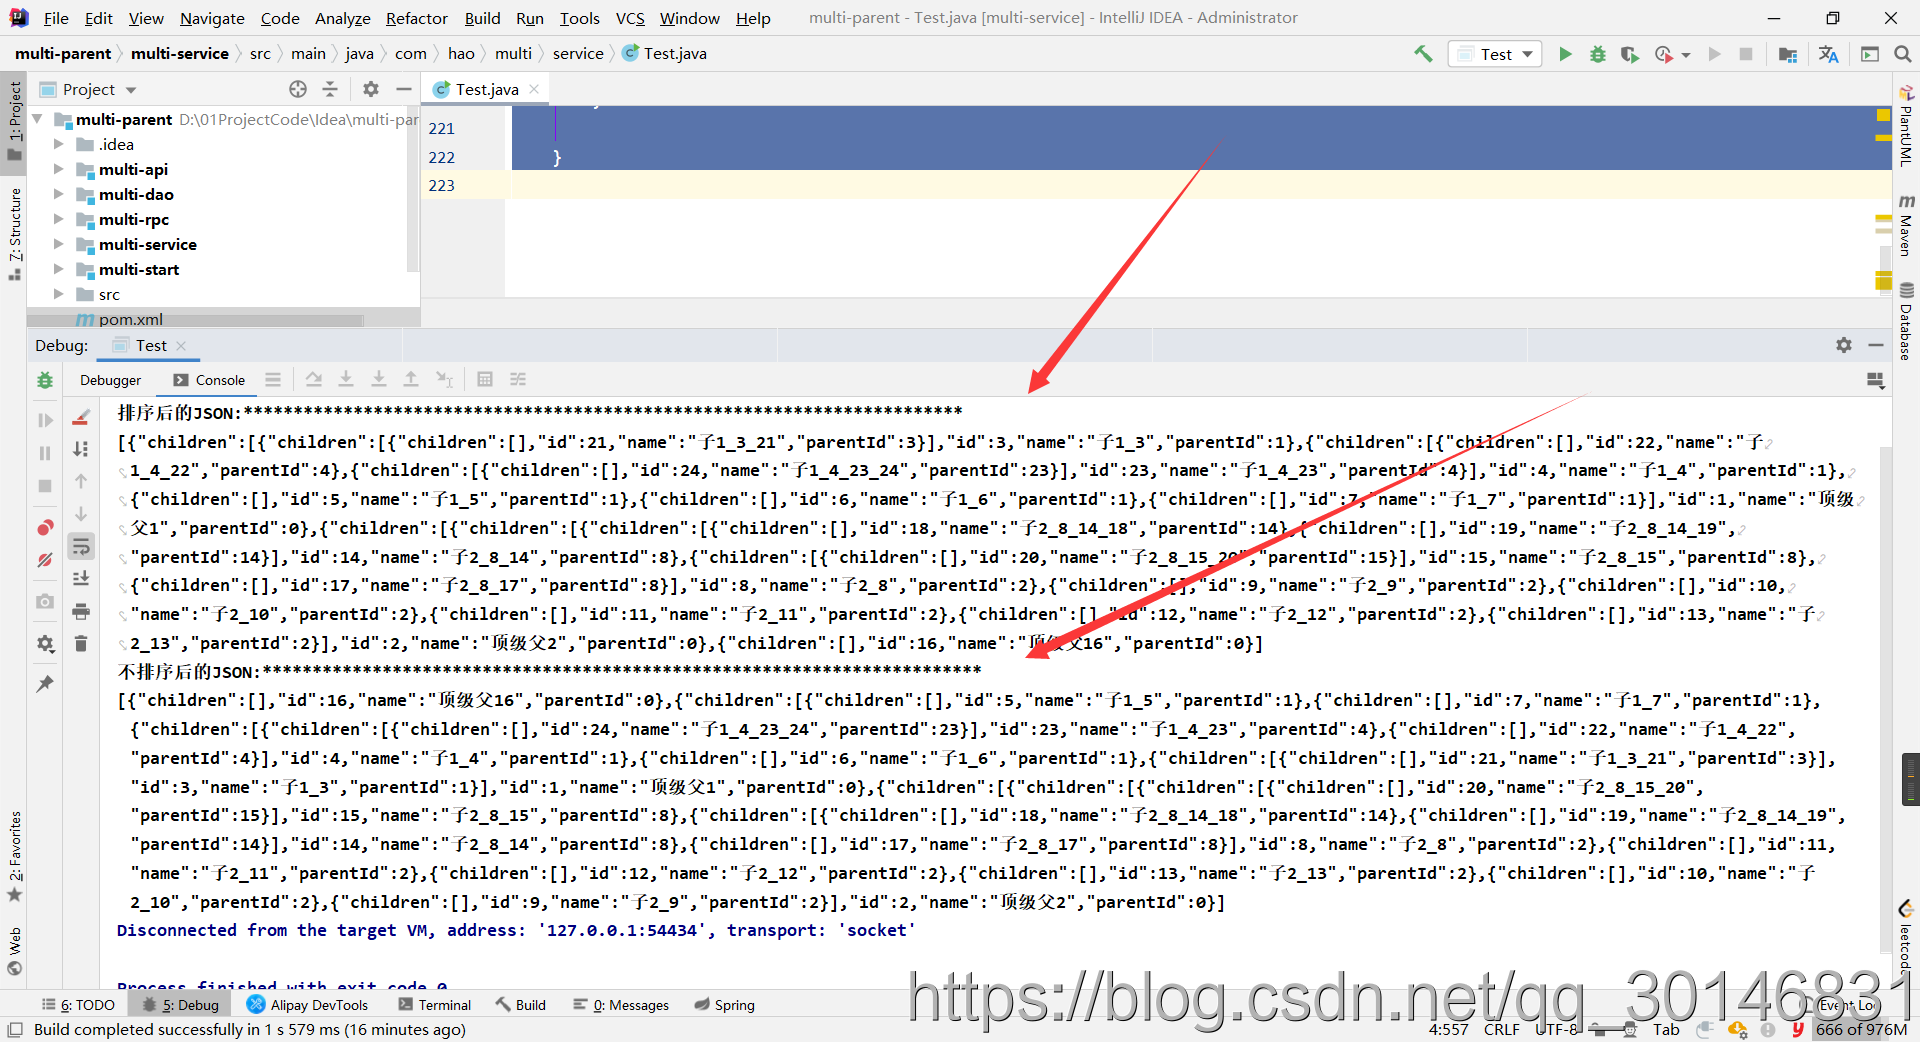Image resolution: width=1920 pixels, height=1042 pixels.
Task: Open Project Structure dialog icon
Action: (x=1788, y=54)
